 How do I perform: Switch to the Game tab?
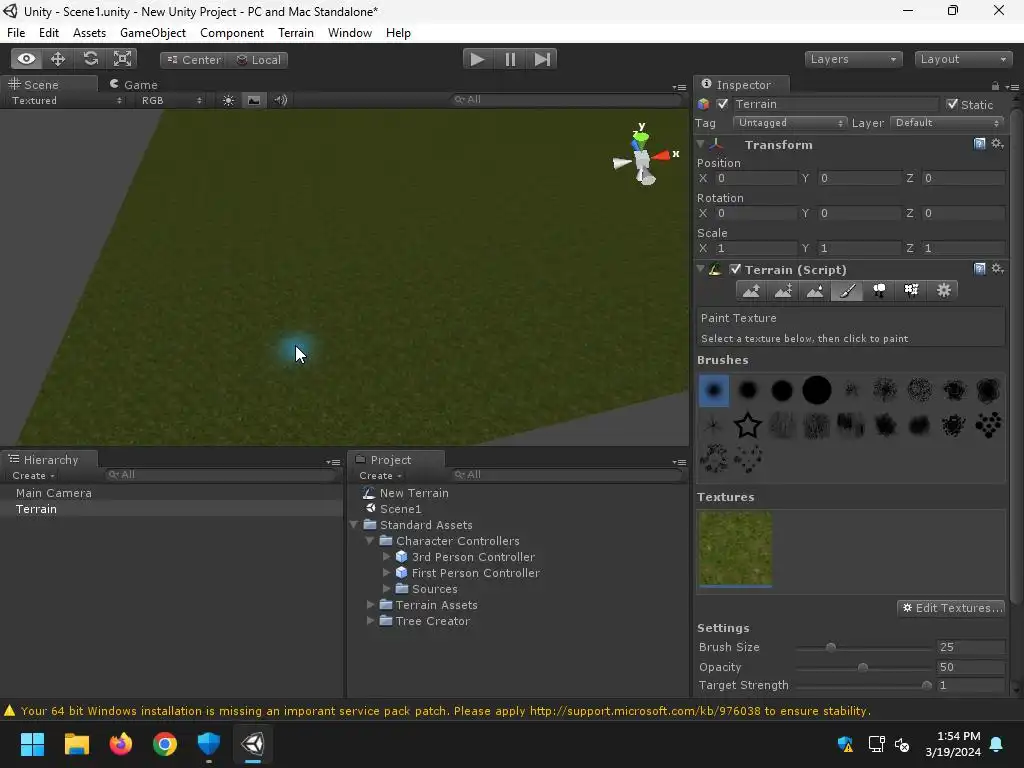pyautogui.click(x=134, y=85)
